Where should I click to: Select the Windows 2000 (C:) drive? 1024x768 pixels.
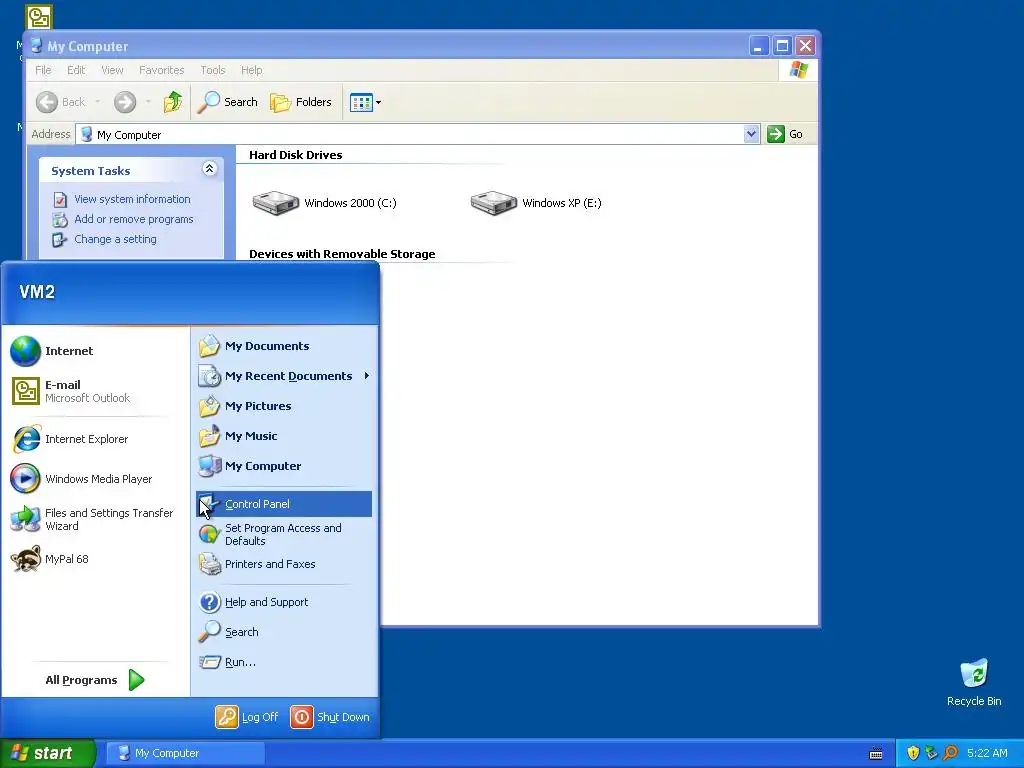click(325, 203)
